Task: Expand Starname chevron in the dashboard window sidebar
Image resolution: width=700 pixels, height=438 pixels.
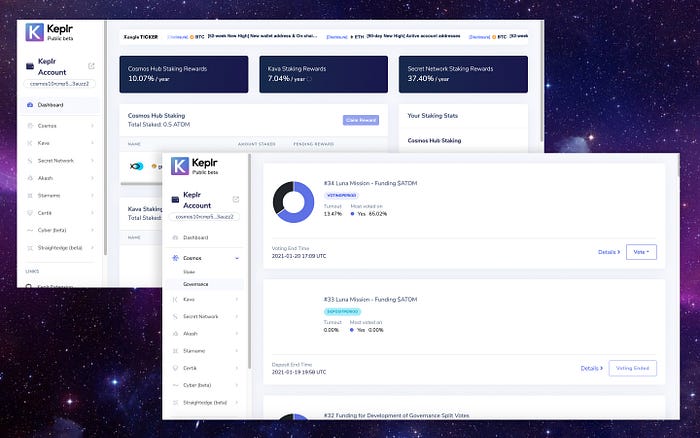Action: (92, 196)
